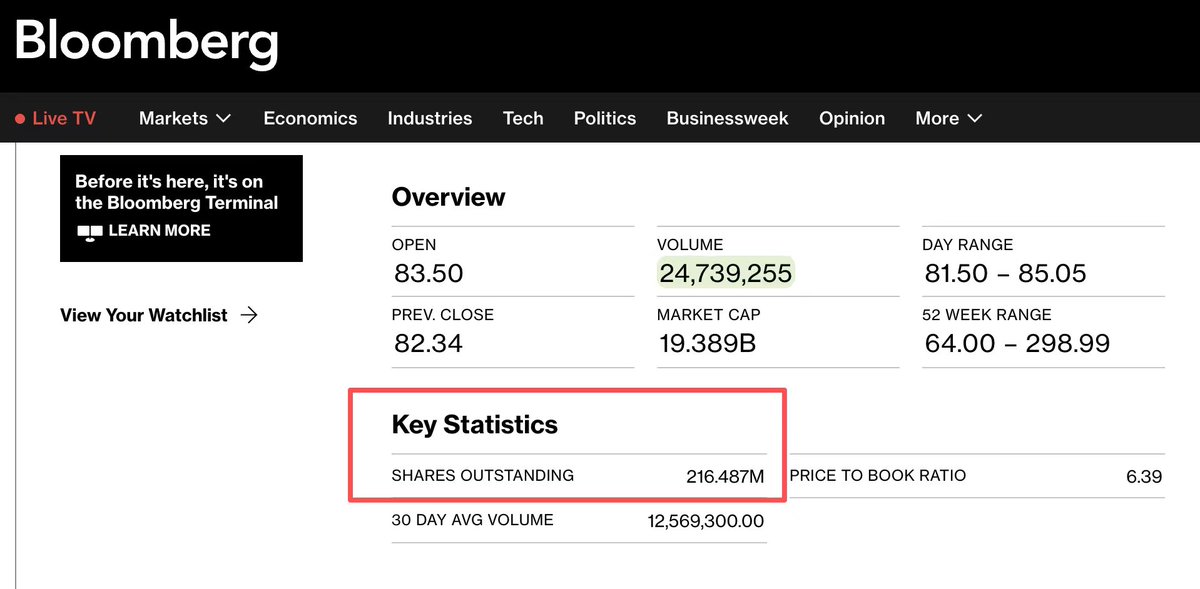Open the Markets dropdown chevron

pos(222,118)
